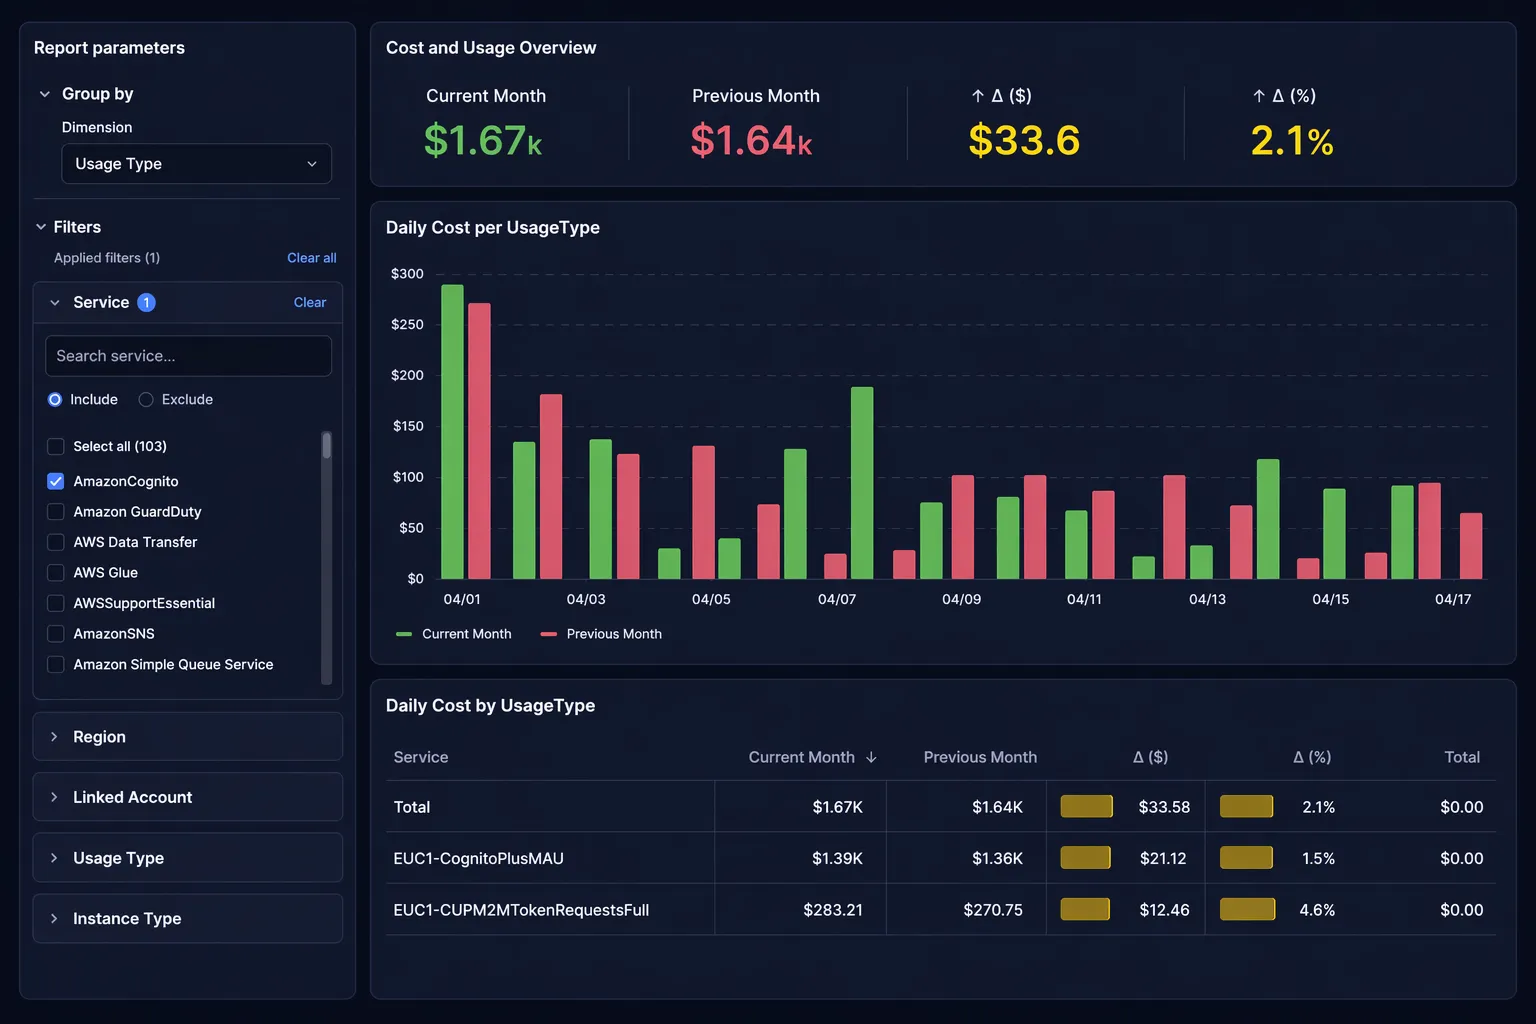Click the 2.1% summary value
1536x1024 pixels.
[x=1292, y=141]
